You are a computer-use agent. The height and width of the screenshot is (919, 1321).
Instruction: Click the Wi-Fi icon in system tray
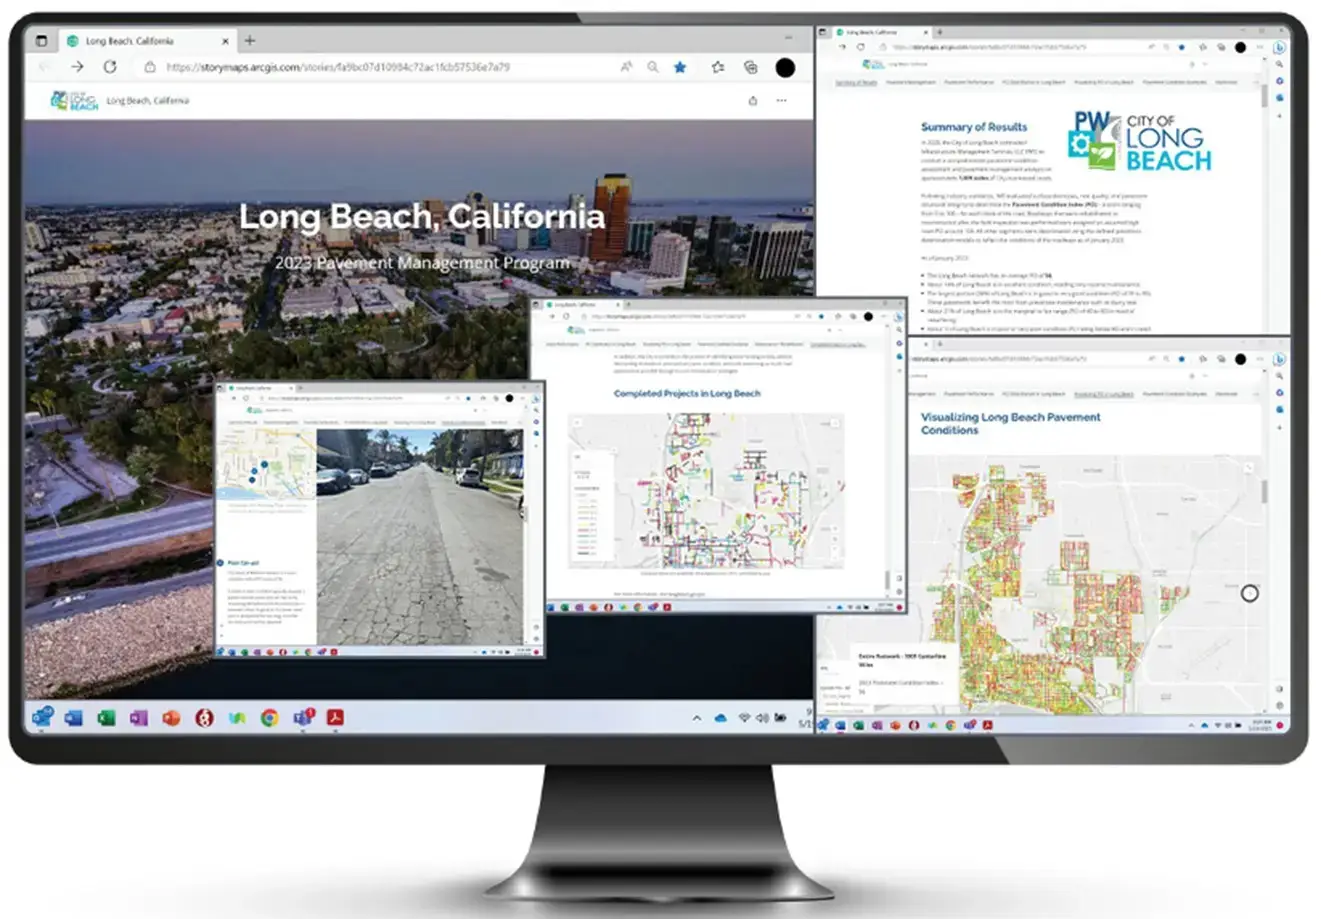pos(744,718)
